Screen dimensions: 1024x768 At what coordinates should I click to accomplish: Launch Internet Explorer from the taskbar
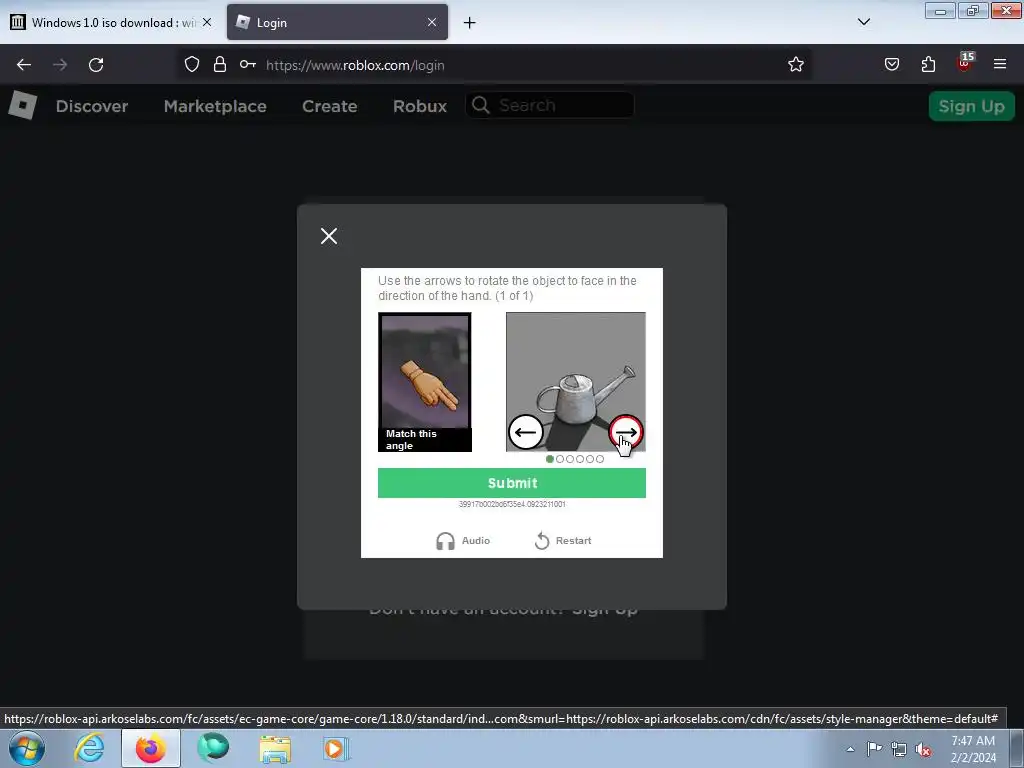[x=89, y=748]
